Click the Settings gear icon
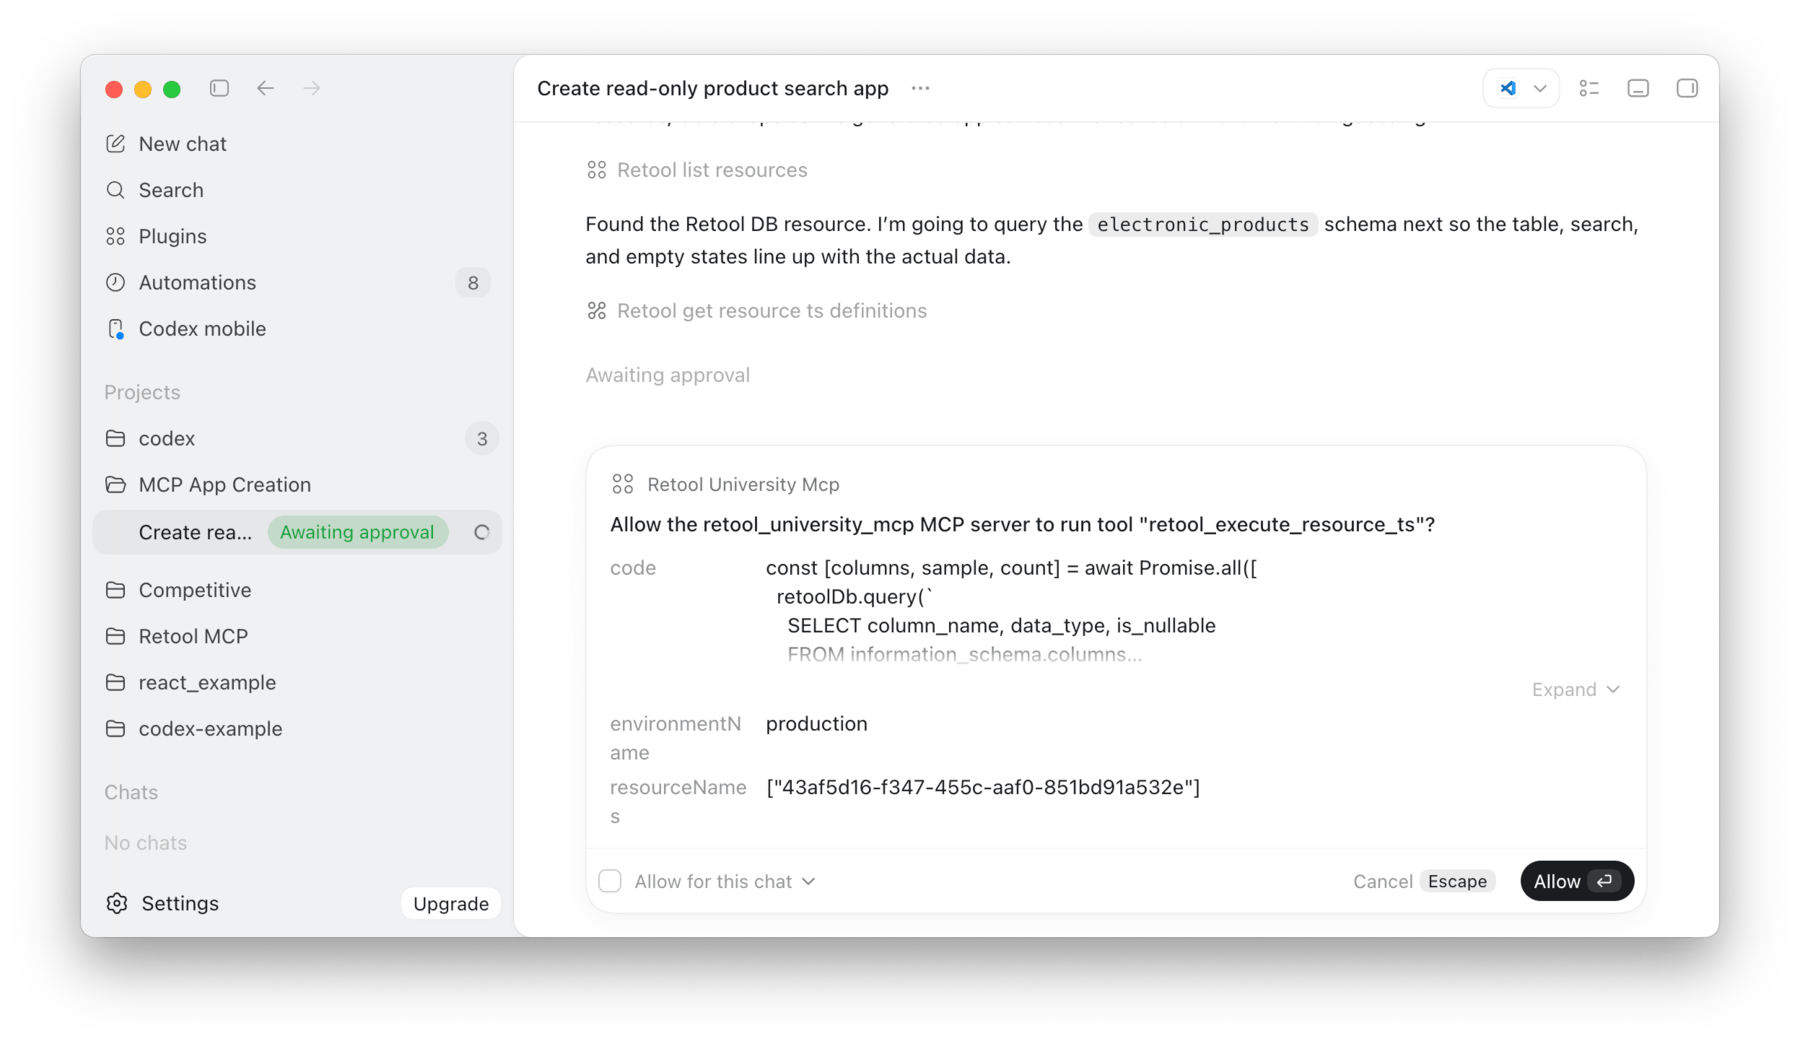This screenshot has width=1800, height=1044. pyautogui.click(x=117, y=903)
